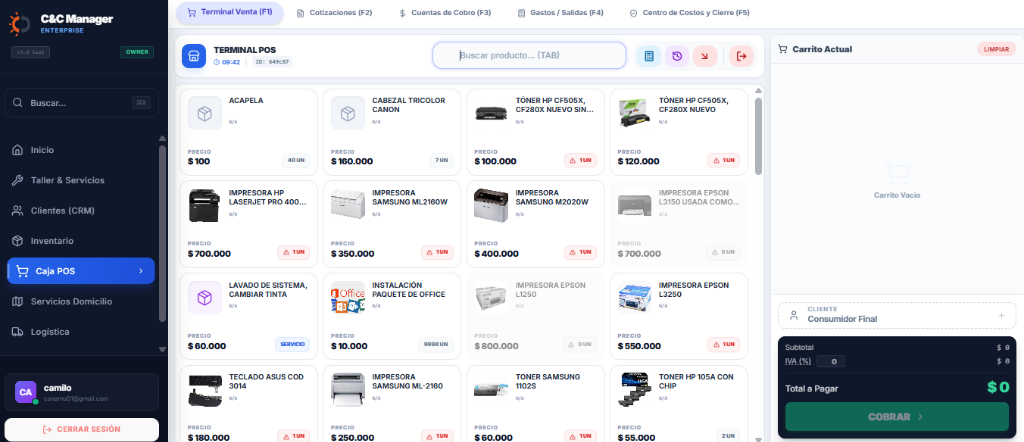Viewport: 1024px width, 442px height.
Task: Click the SERVICIO badge on LAVADO card
Action: pyautogui.click(x=293, y=345)
